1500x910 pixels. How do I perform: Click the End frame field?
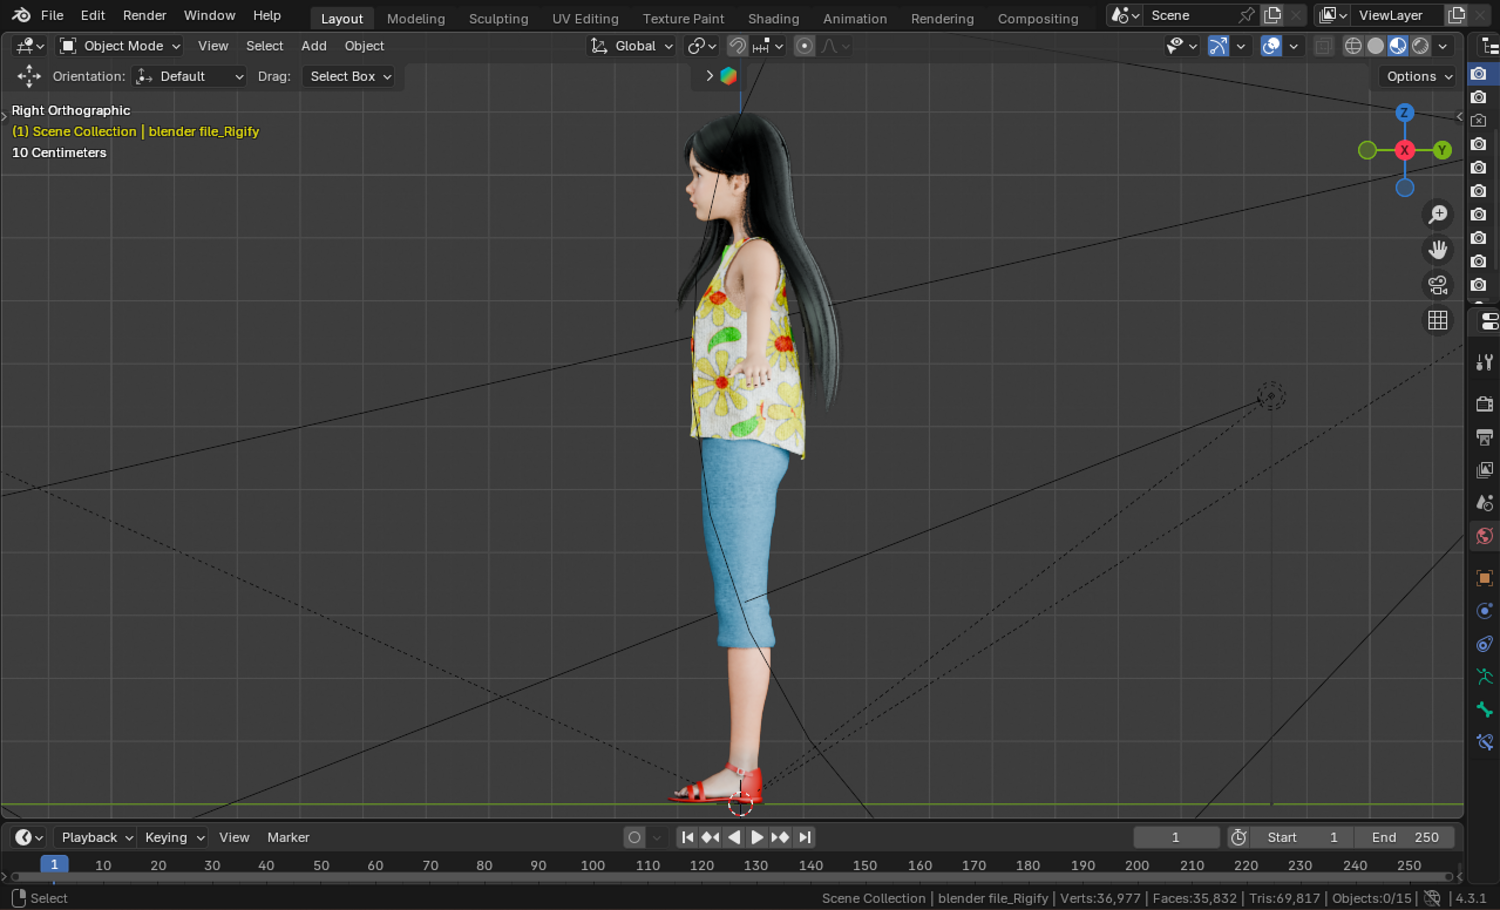pyautogui.click(x=1405, y=837)
